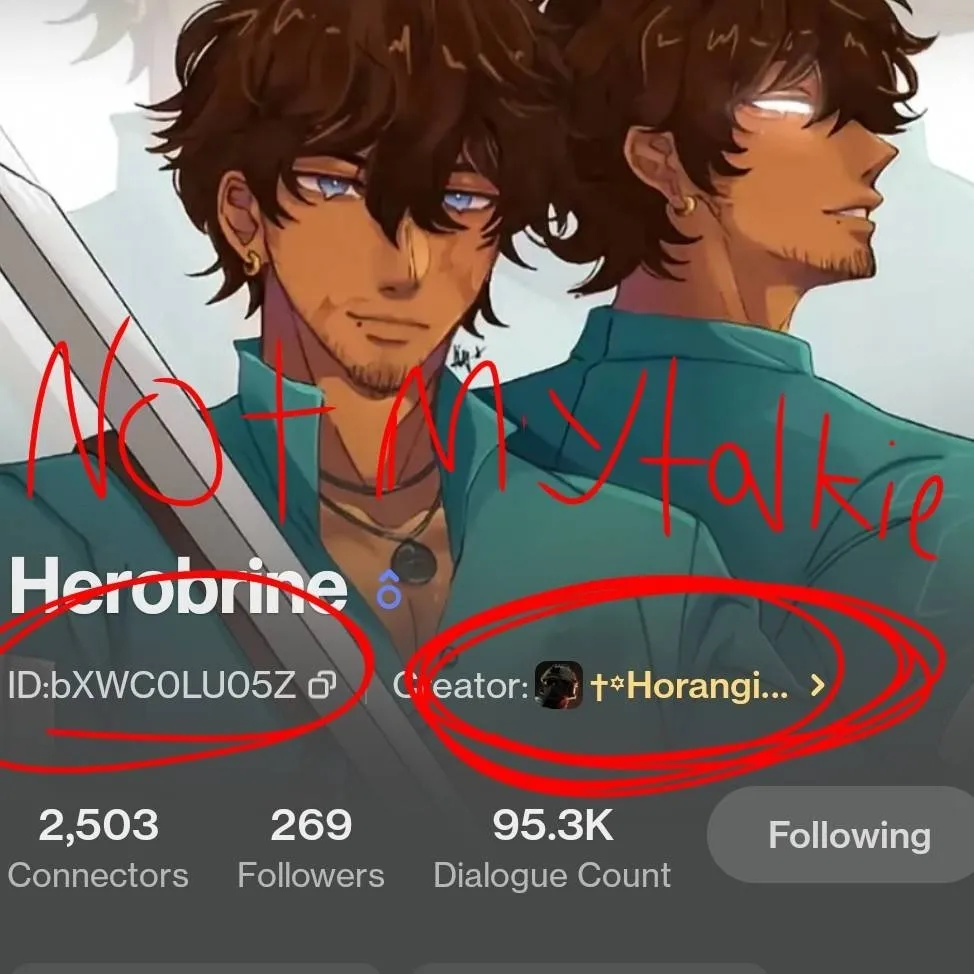Select the Herobrine character name title
The height and width of the screenshot is (974, 974).
pos(178,585)
